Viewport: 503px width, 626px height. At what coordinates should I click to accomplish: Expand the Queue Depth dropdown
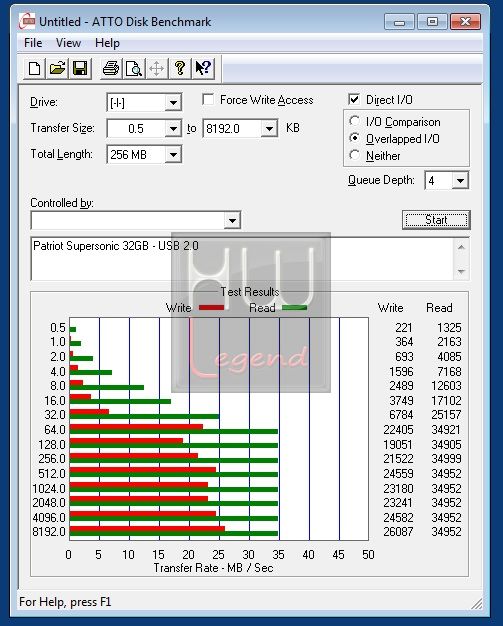(x=460, y=180)
